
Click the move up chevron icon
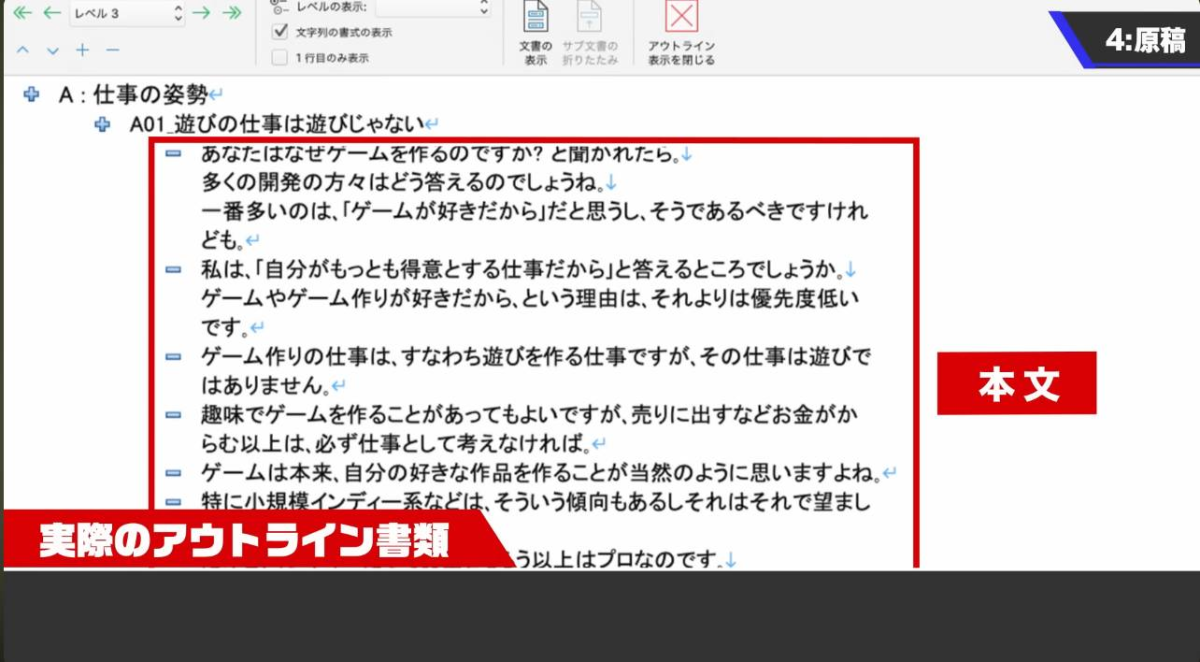(x=23, y=50)
